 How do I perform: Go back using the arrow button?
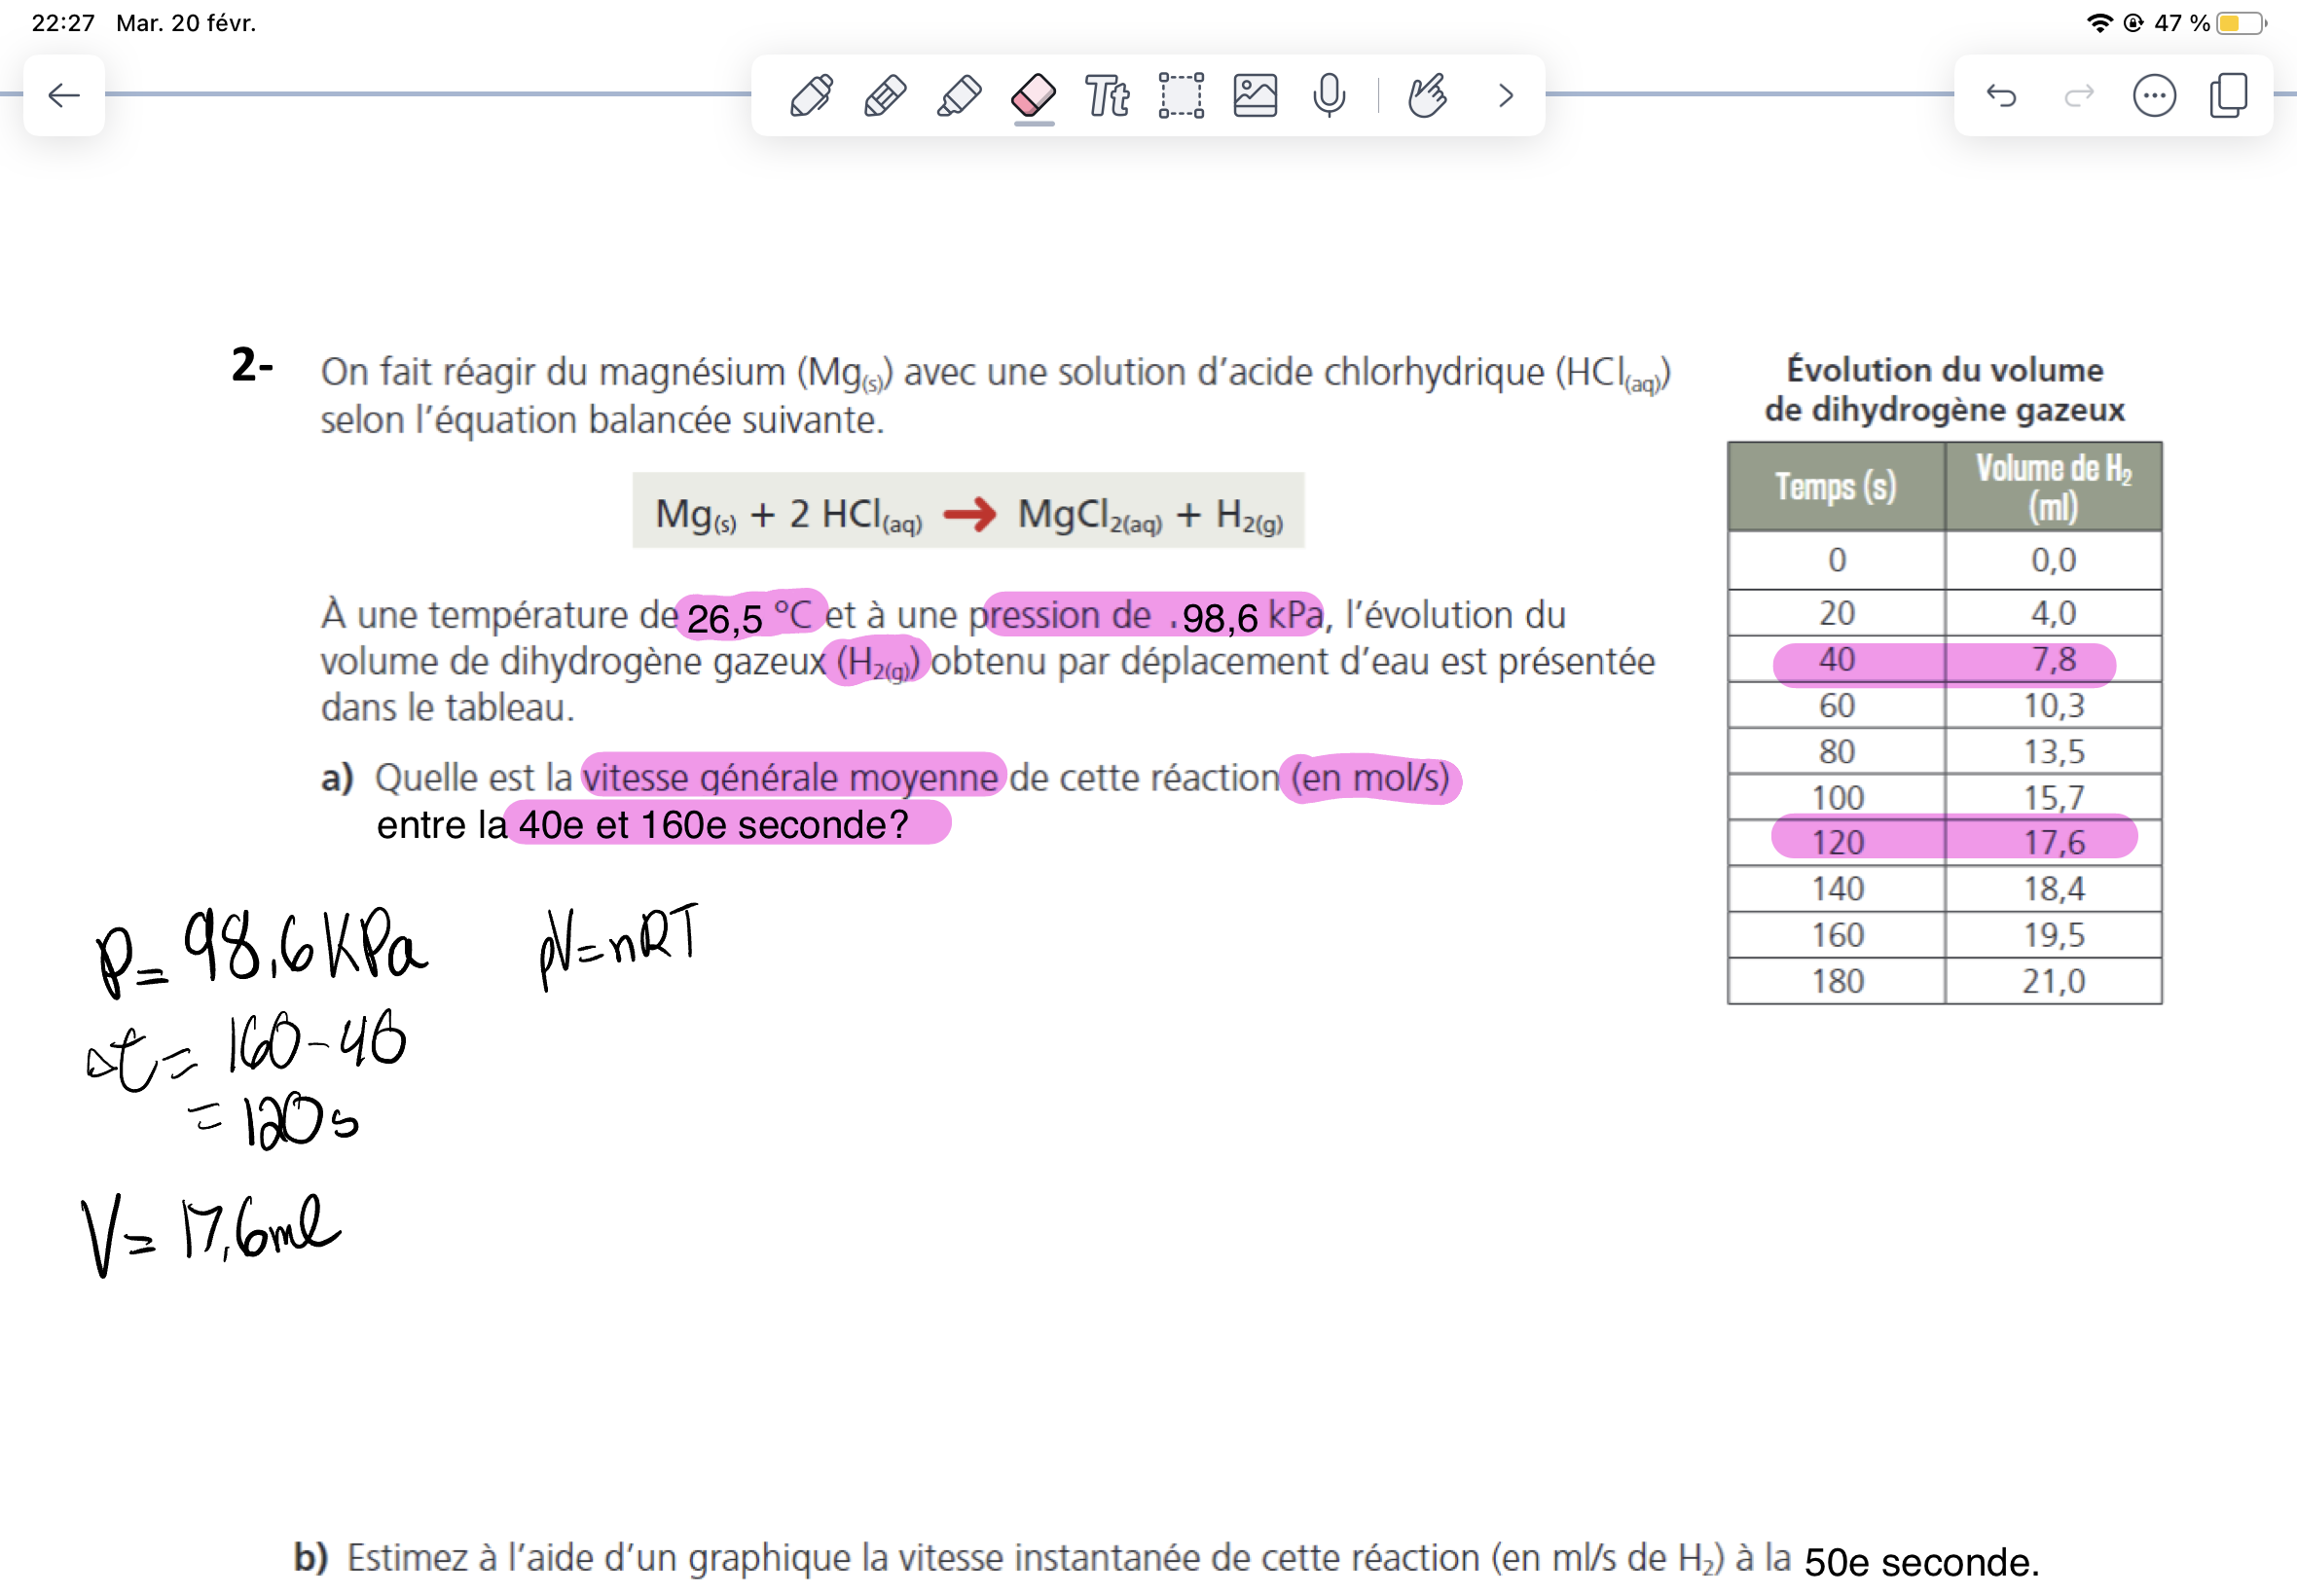[64, 96]
